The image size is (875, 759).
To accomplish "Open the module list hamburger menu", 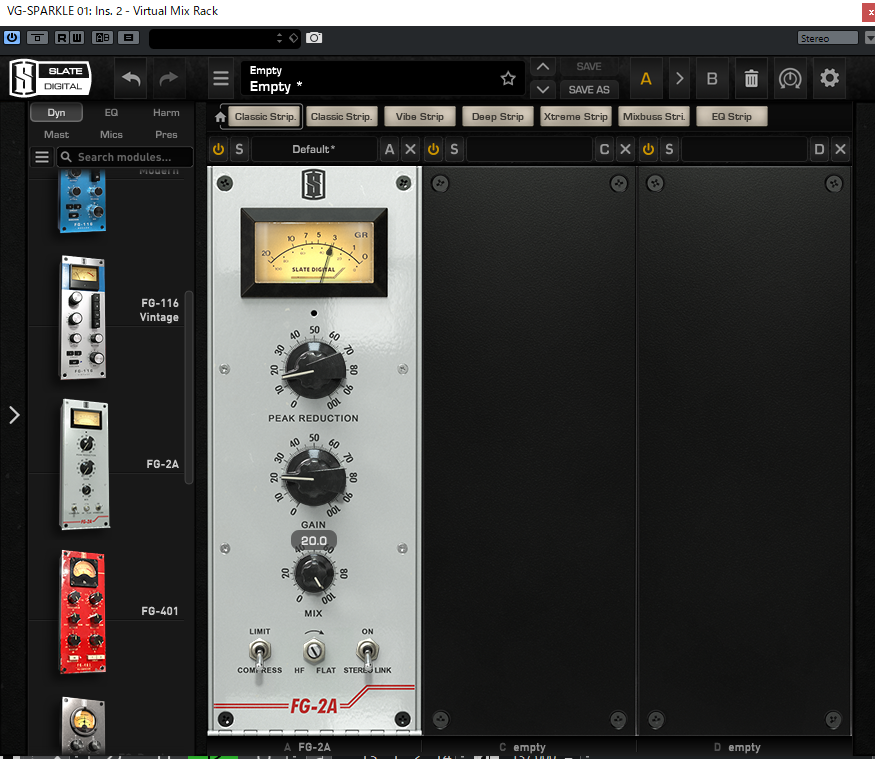I will [42, 157].
